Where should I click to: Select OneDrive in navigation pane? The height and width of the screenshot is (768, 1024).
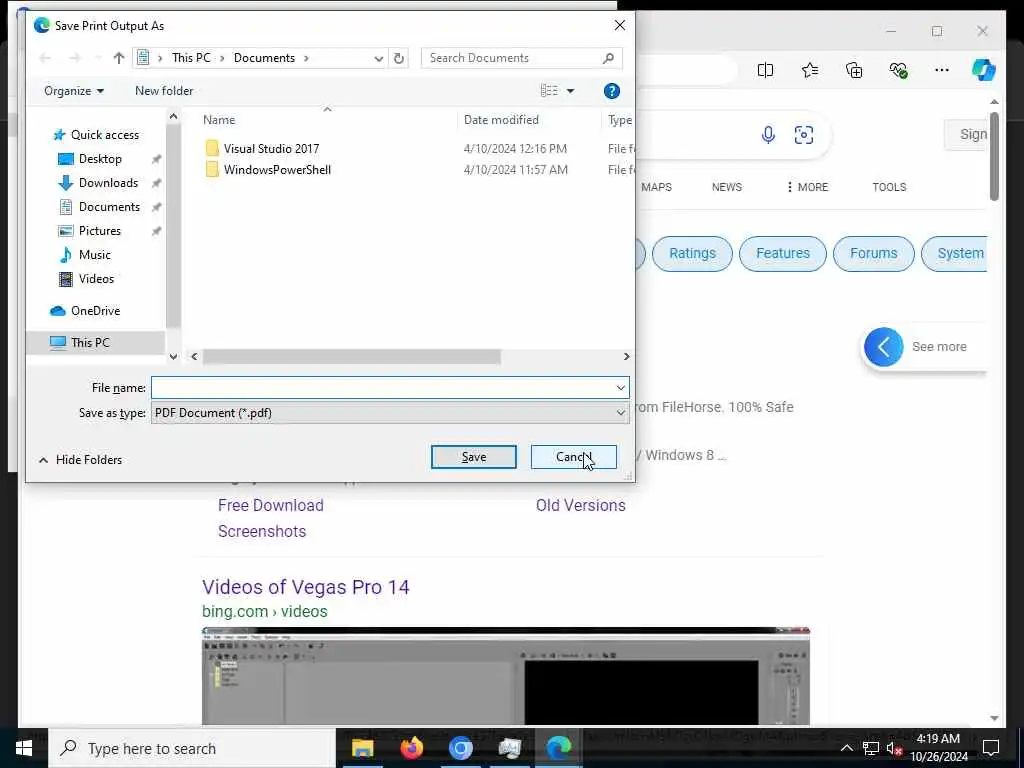click(x=95, y=311)
